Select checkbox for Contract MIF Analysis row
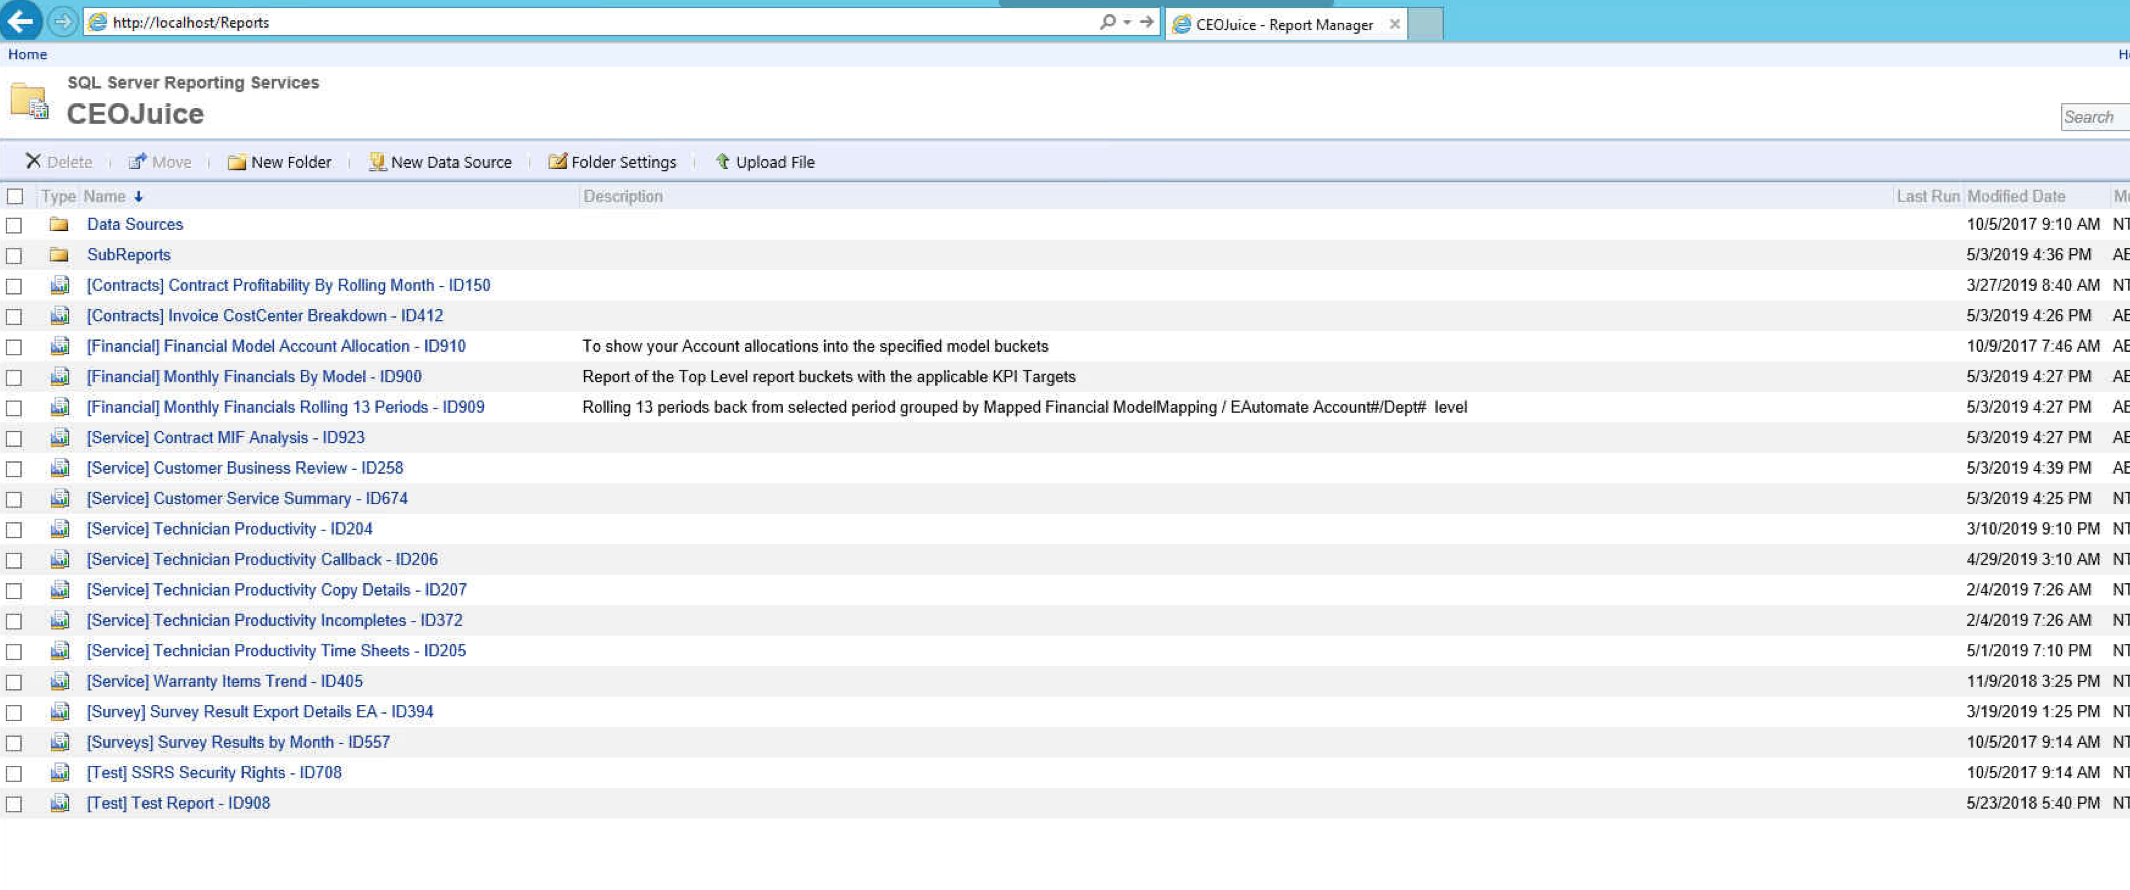Viewport: 2130px width, 890px height. coord(14,438)
